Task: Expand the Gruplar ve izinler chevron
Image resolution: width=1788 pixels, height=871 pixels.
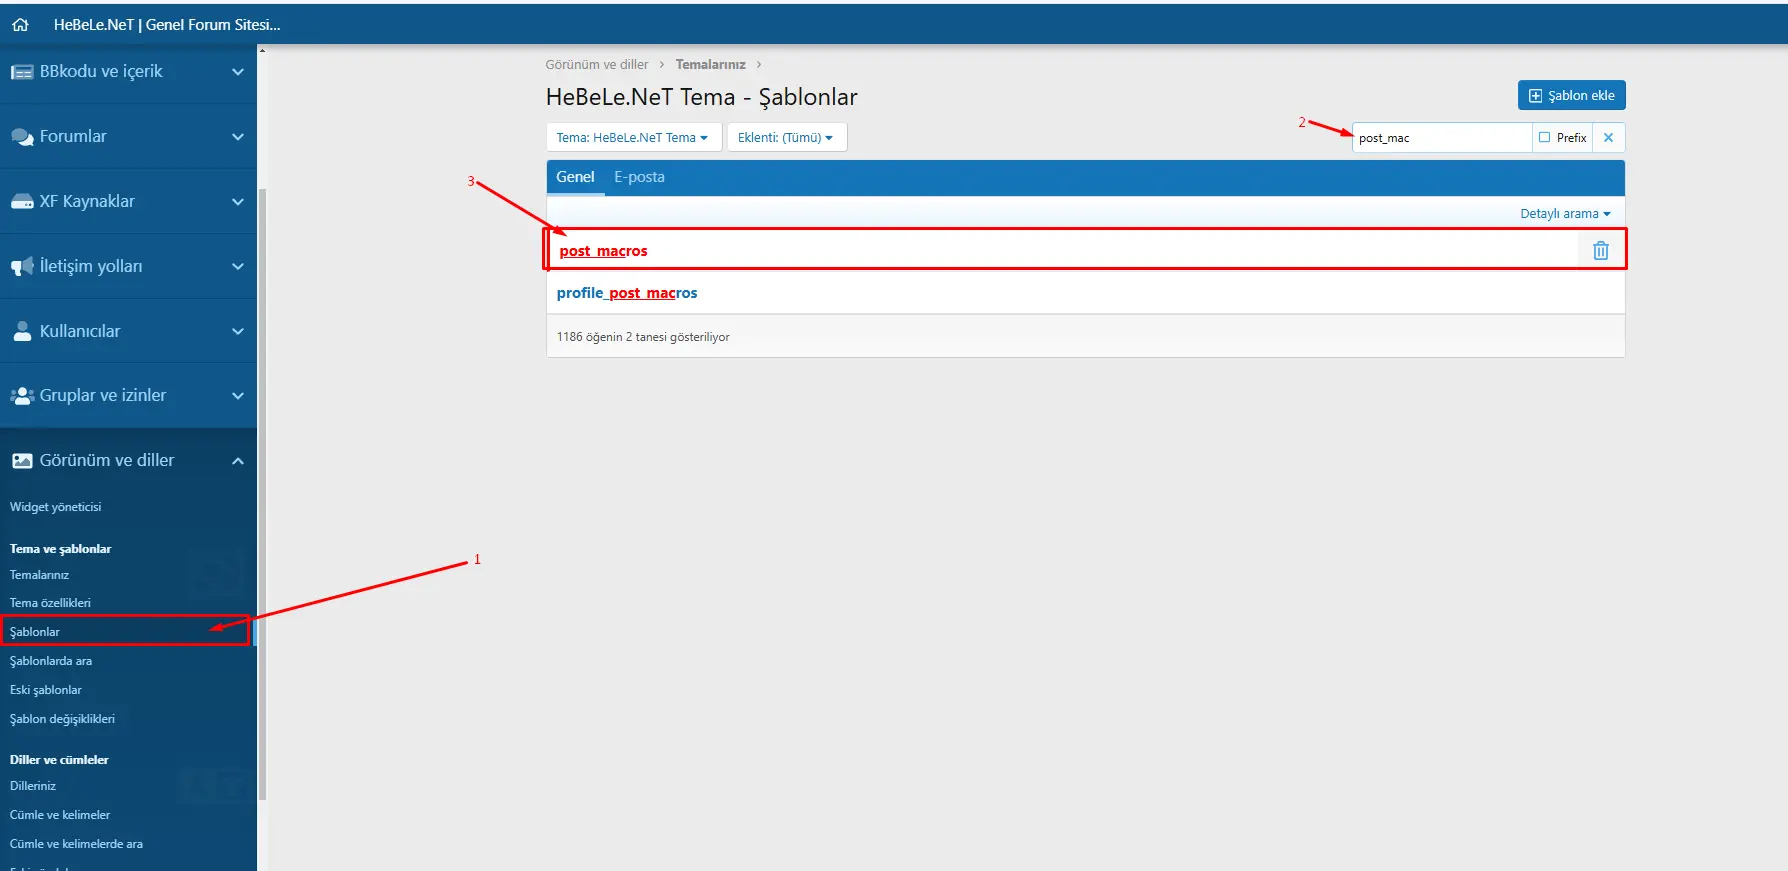Action: (x=238, y=396)
